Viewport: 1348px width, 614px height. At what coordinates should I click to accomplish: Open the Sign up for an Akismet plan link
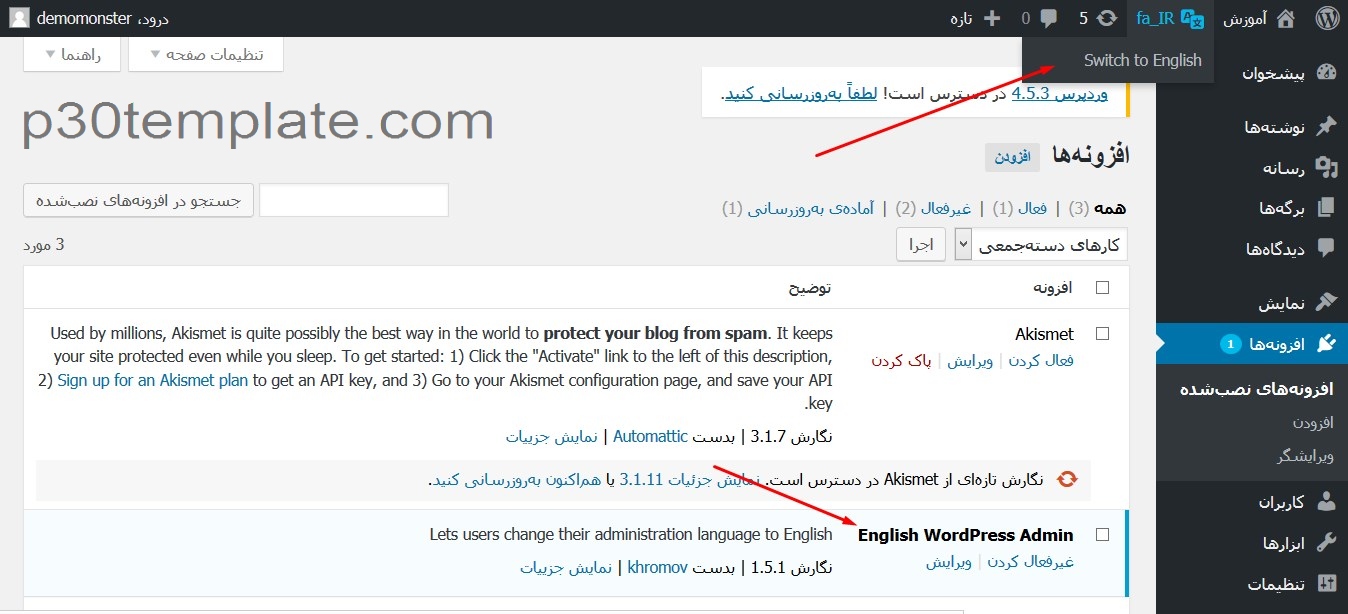[x=153, y=380]
